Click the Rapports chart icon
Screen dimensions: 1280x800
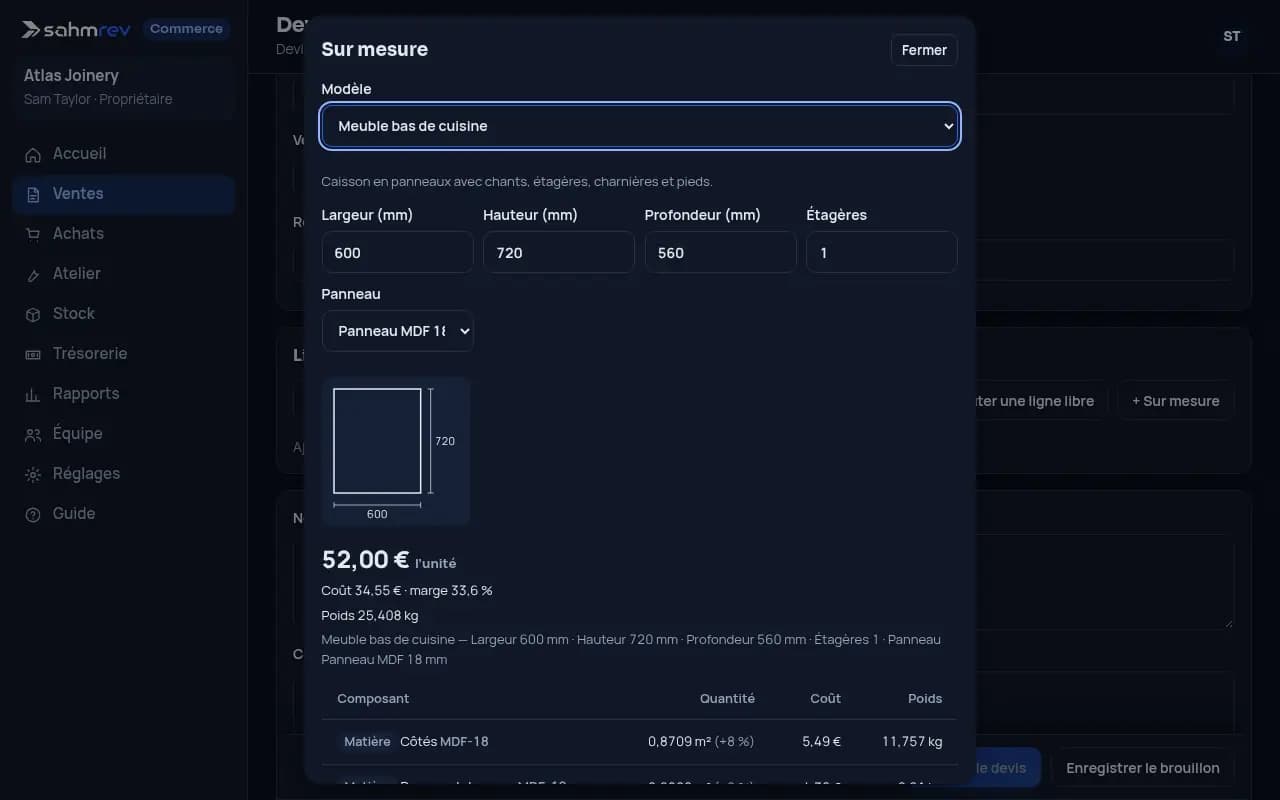[33, 394]
